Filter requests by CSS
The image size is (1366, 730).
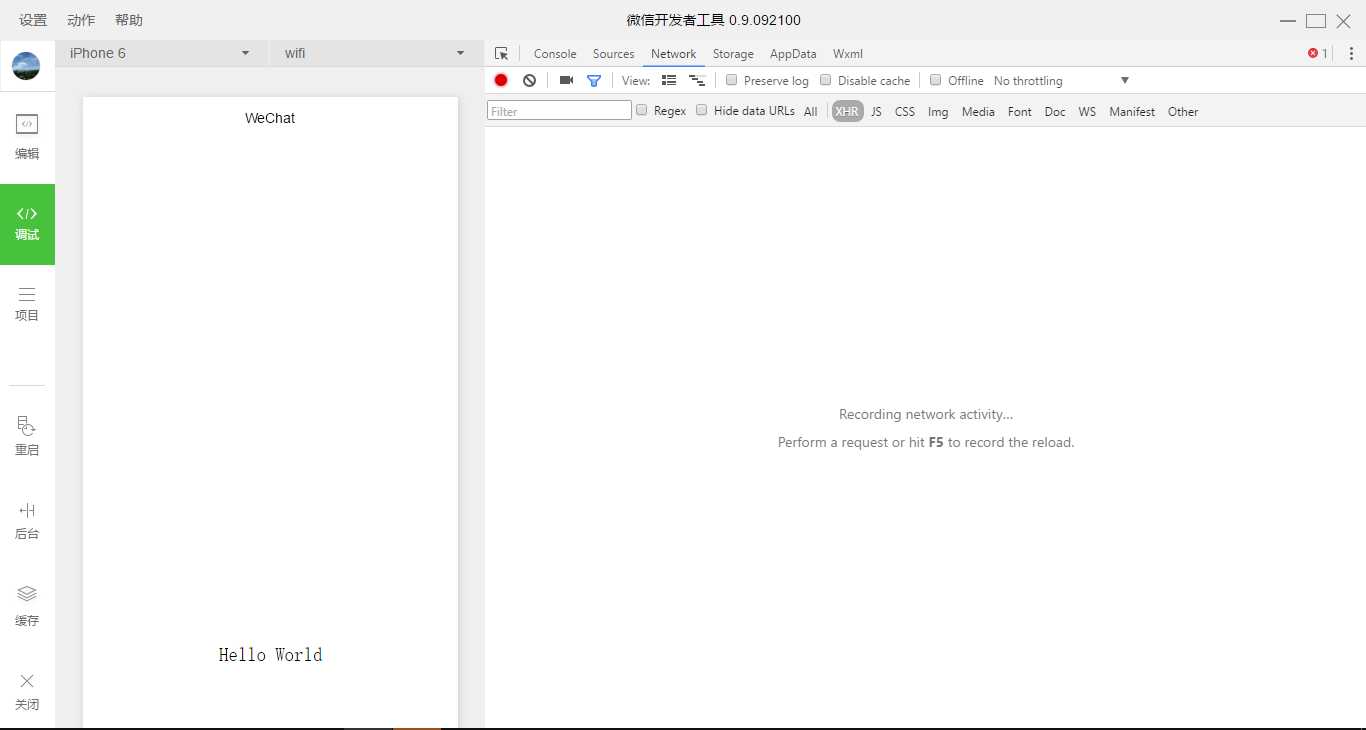(905, 112)
